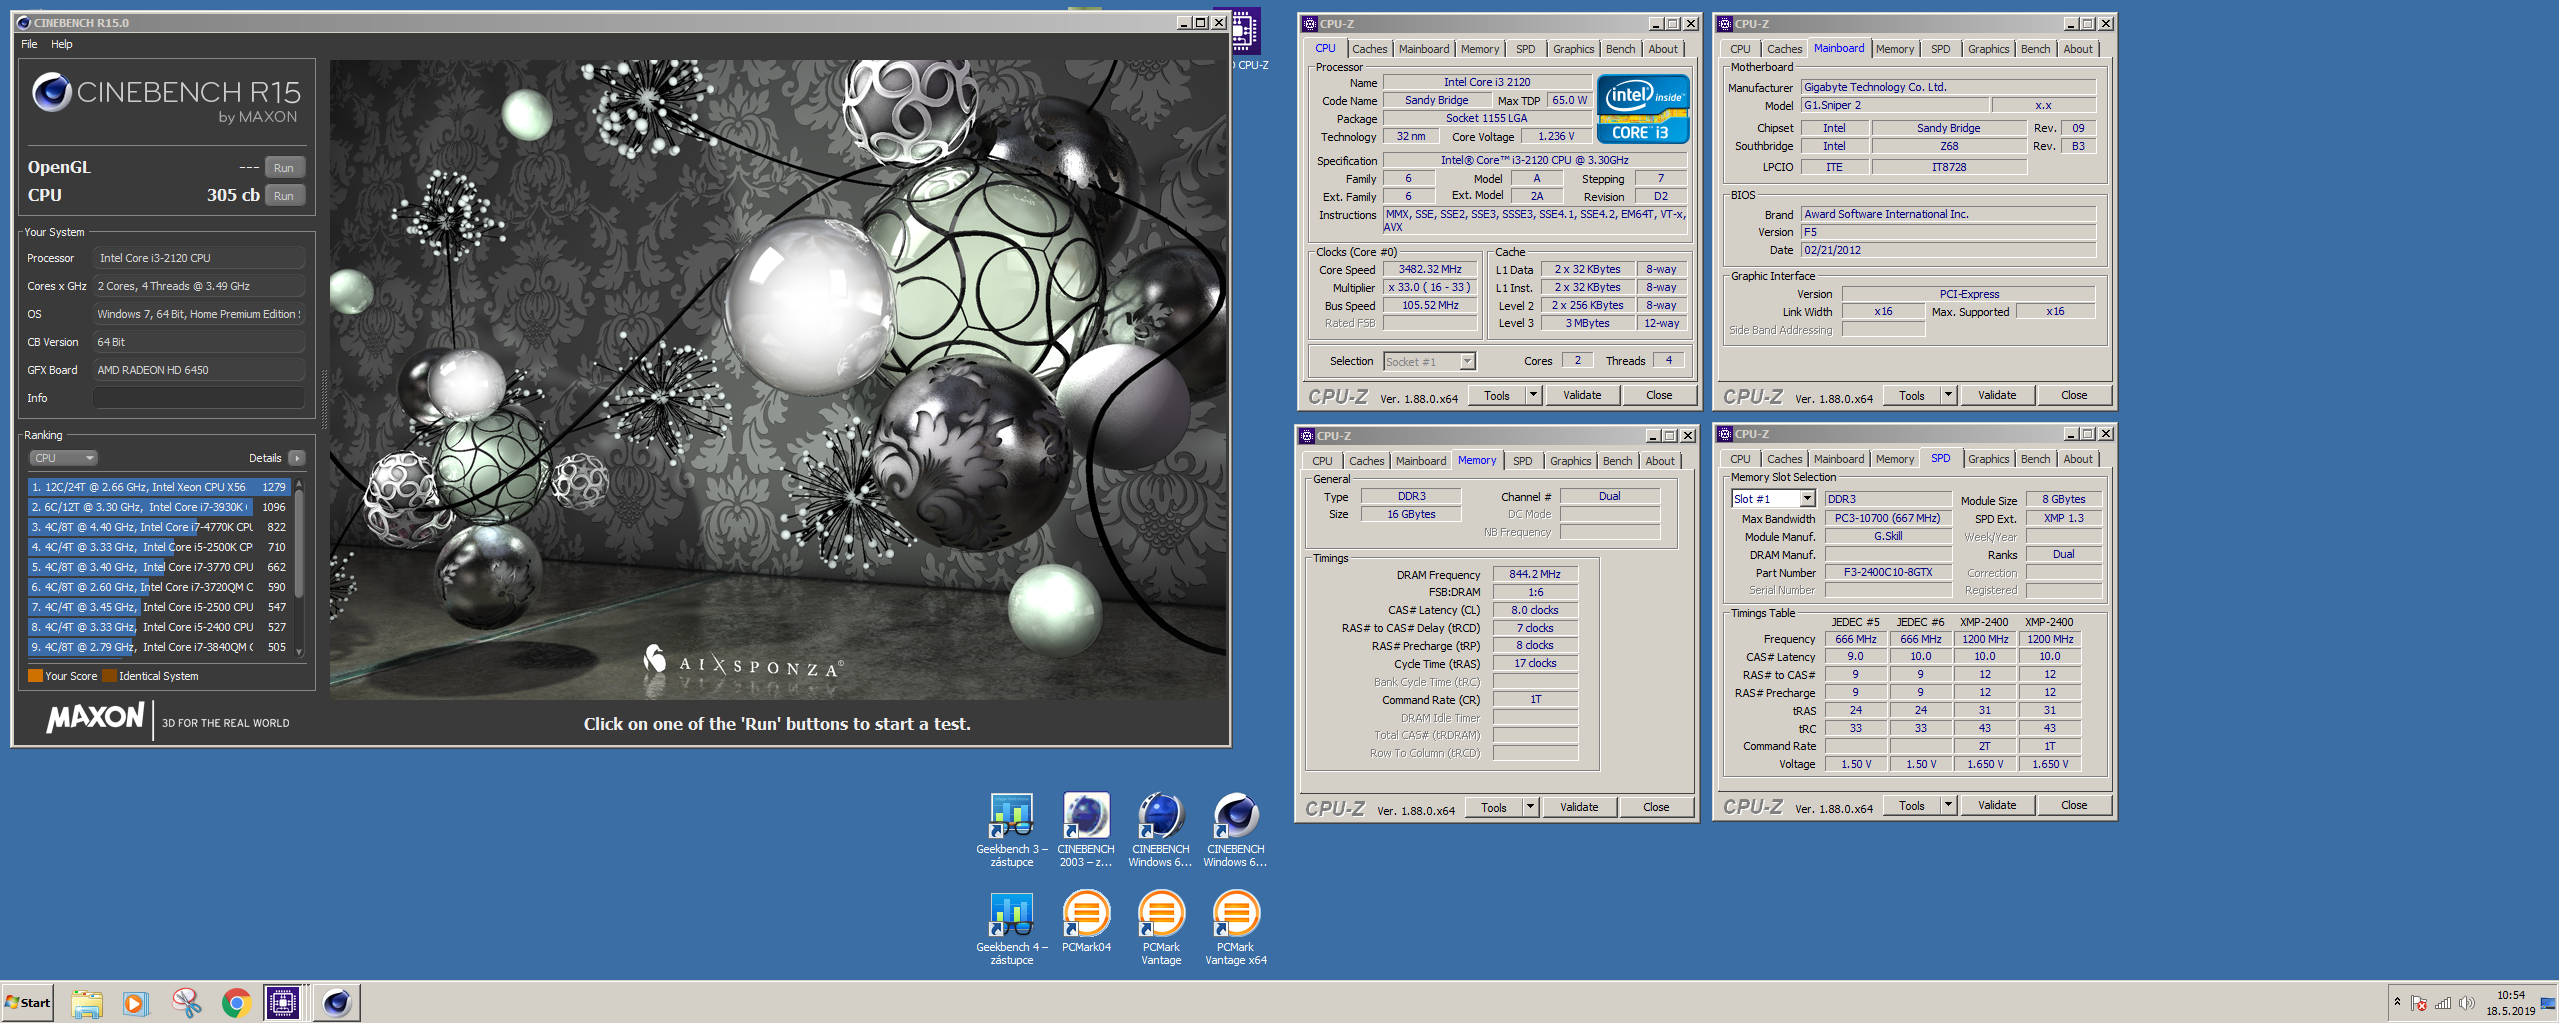Screen dimensions: 2559x1023
Task: Run the CPU test in Cinebench
Action: (284, 196)
